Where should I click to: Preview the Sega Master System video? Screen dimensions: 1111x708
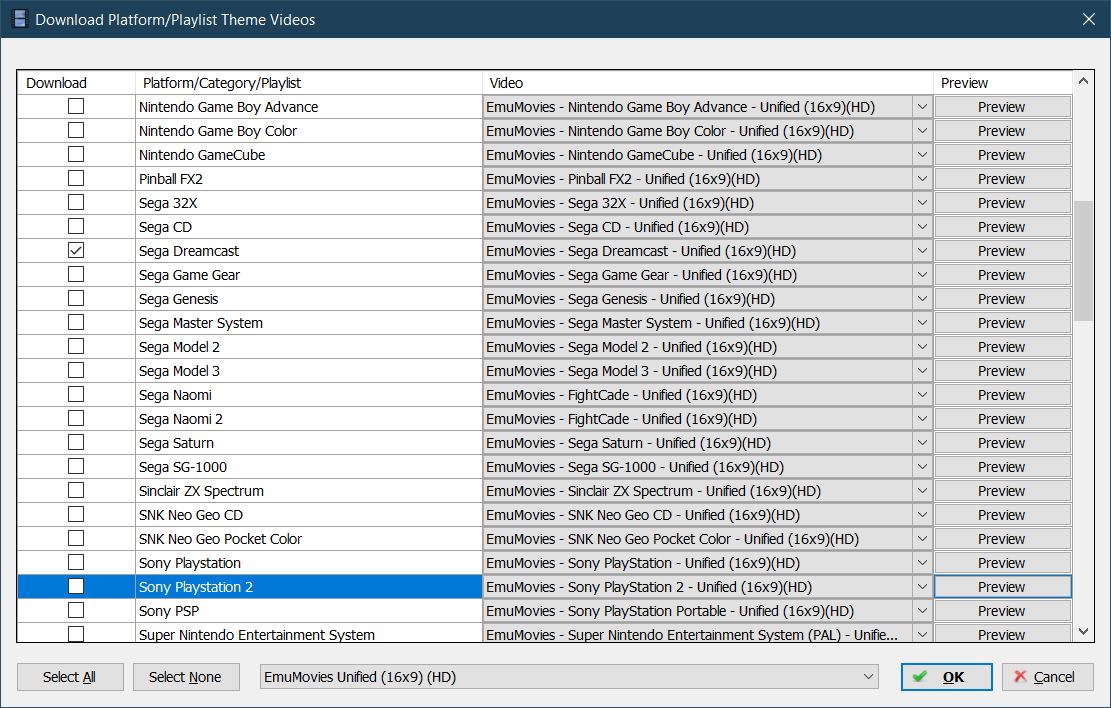[x=1002, y=323]
